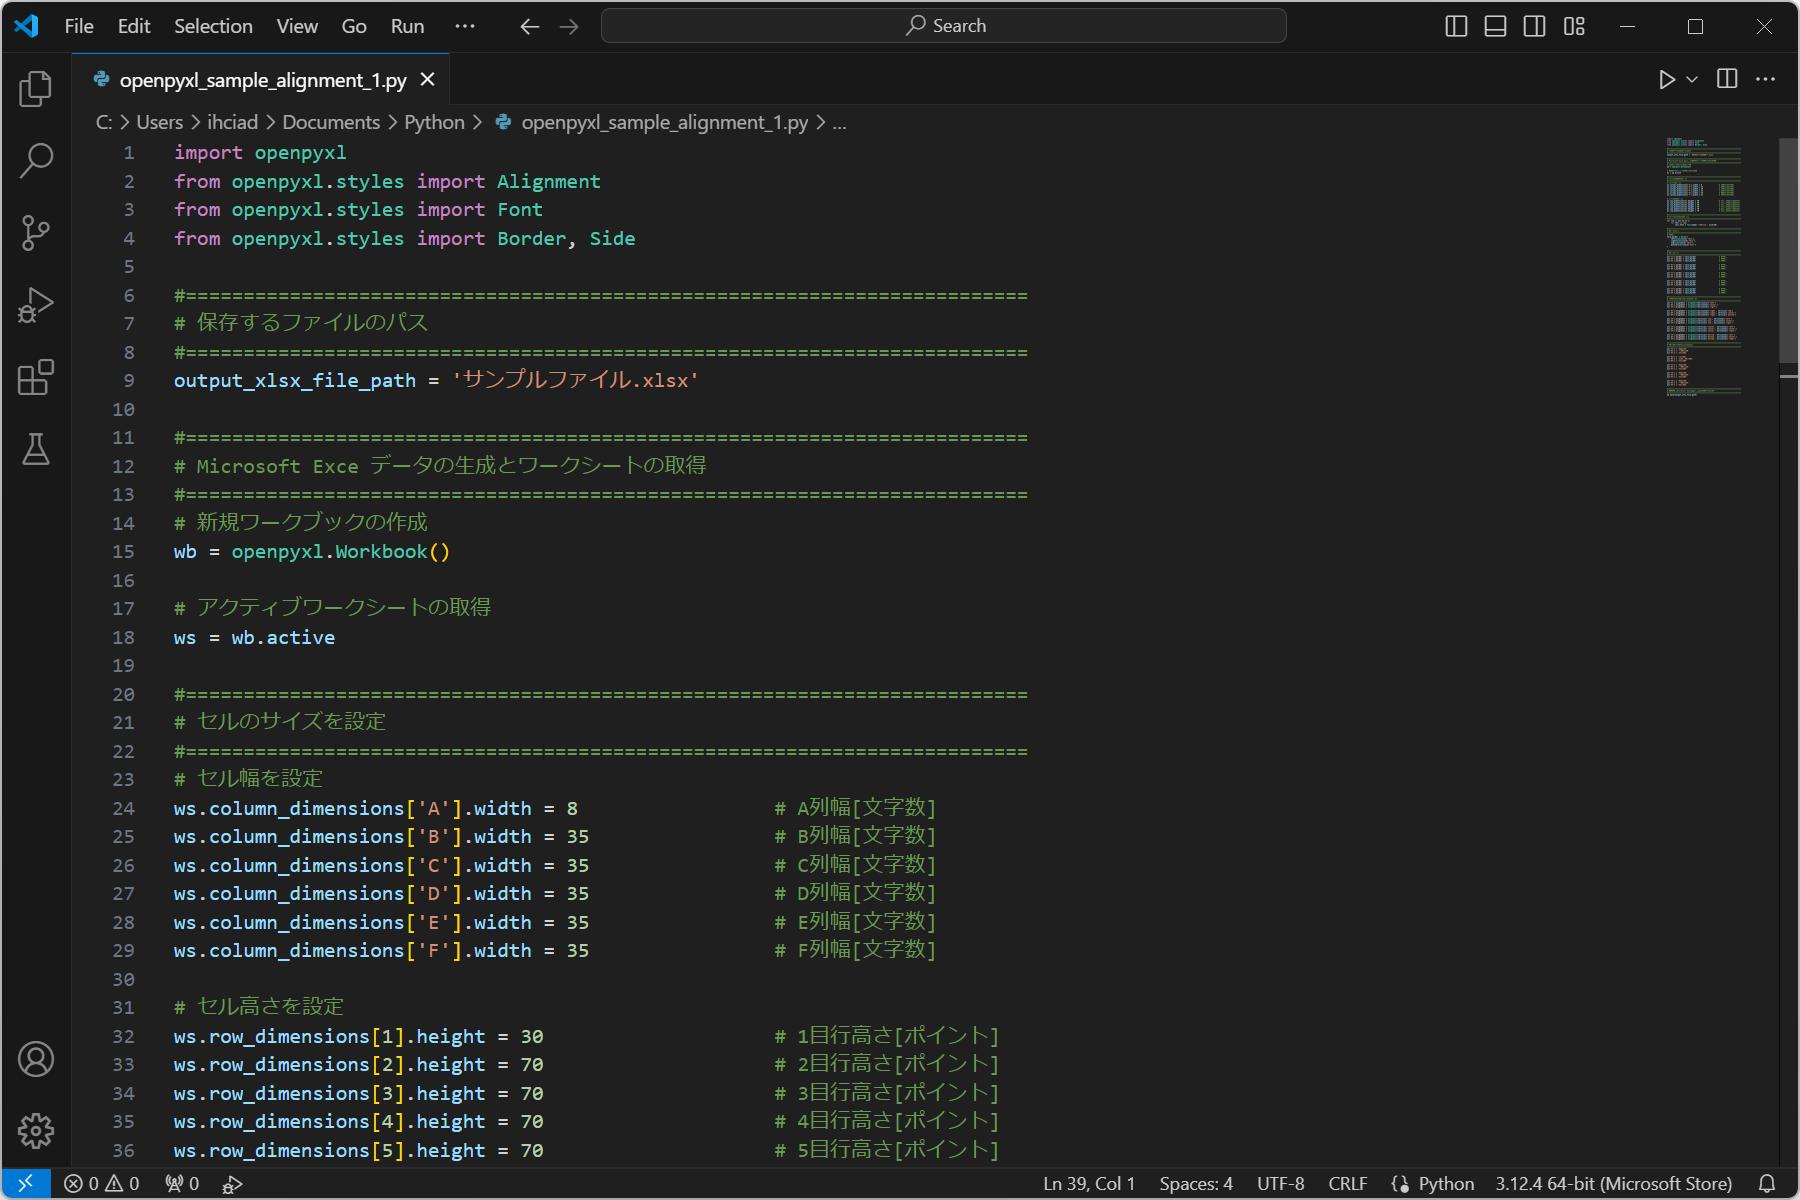Open the Python breadcrumb folder

(434, 122)
